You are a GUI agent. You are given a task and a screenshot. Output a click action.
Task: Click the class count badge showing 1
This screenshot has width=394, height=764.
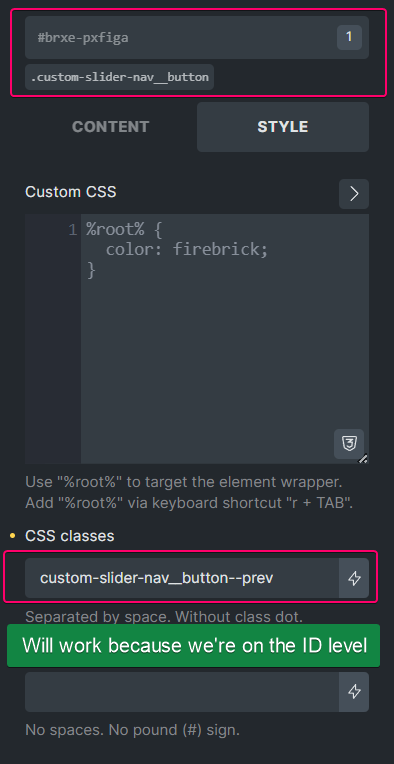(x=349, y=37)
